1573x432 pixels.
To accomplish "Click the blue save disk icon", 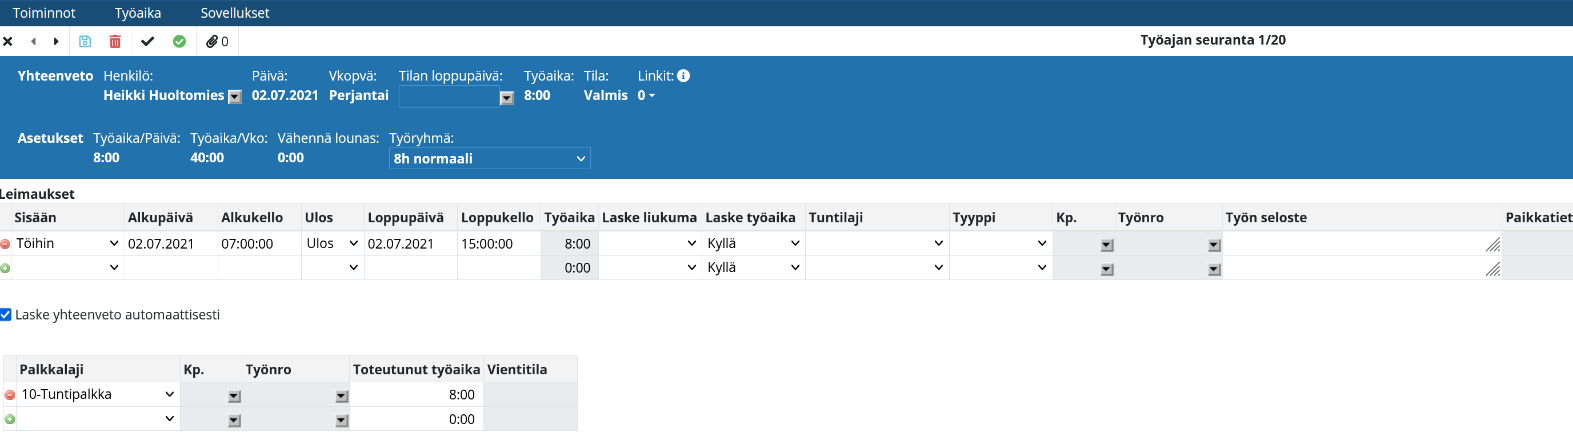I will tap(85, 41).
